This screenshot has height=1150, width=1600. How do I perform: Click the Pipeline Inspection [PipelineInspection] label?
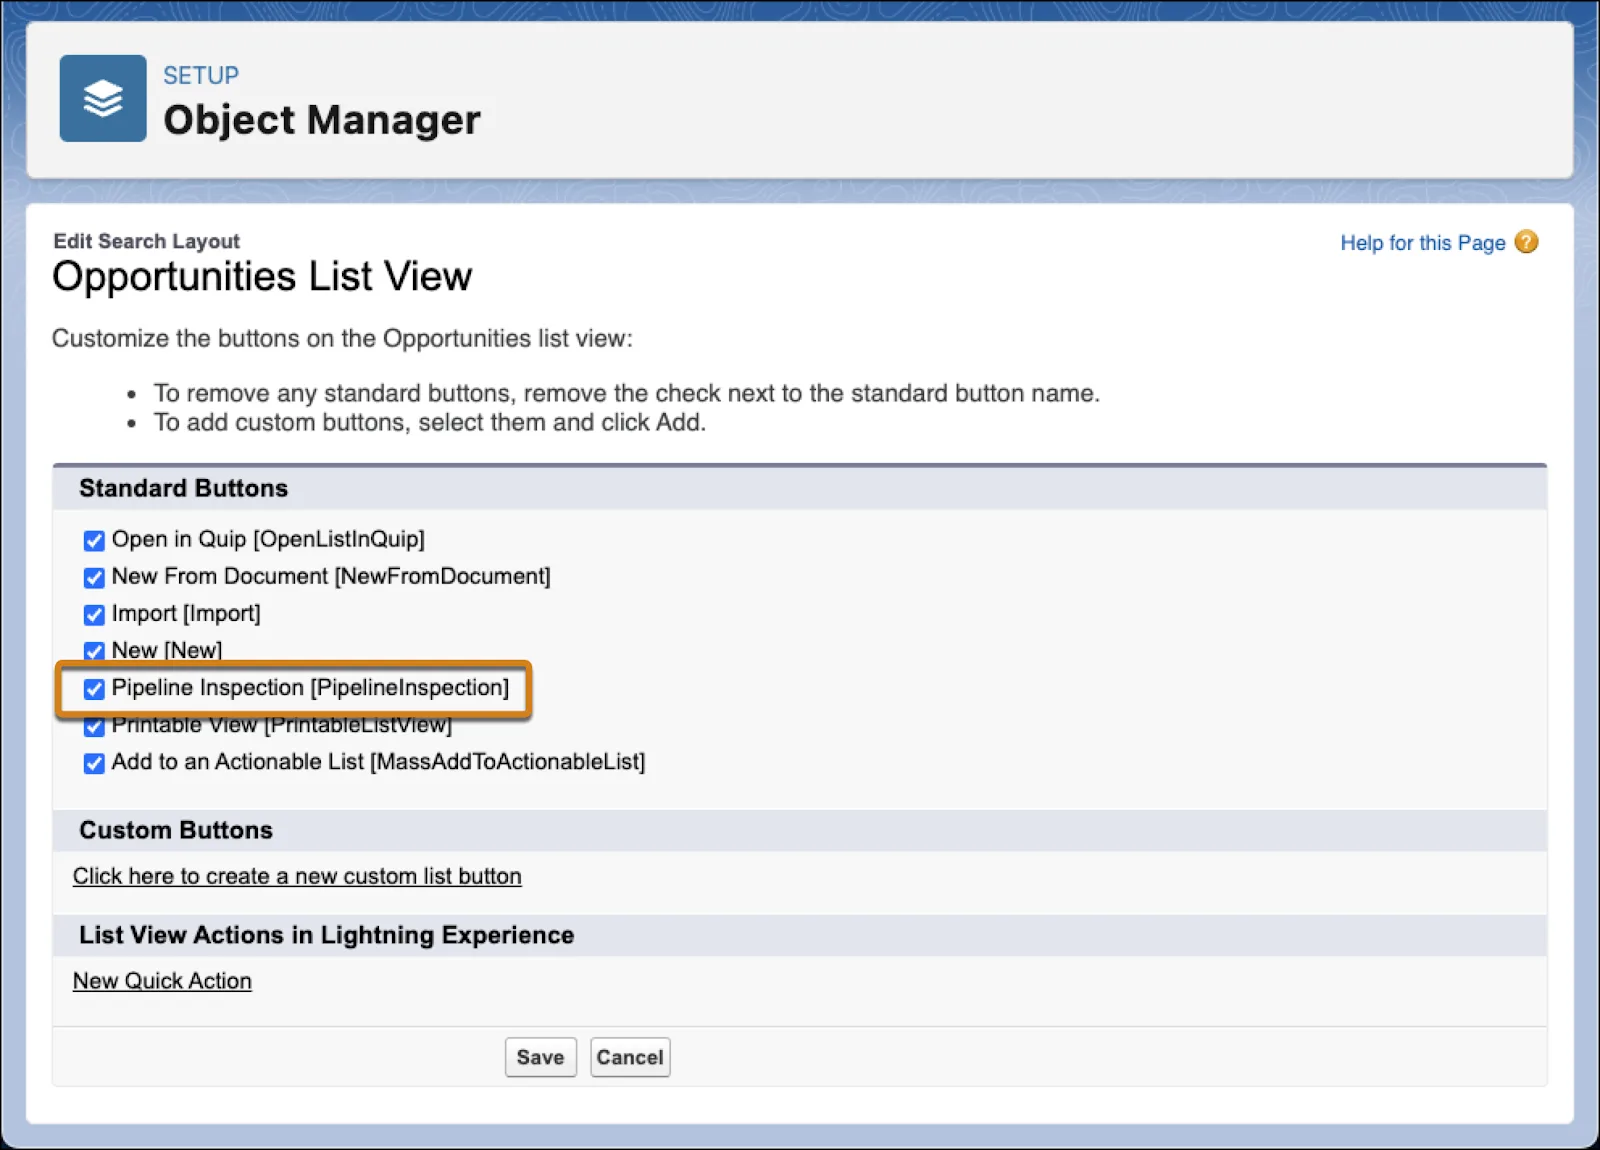pos(310,688)
